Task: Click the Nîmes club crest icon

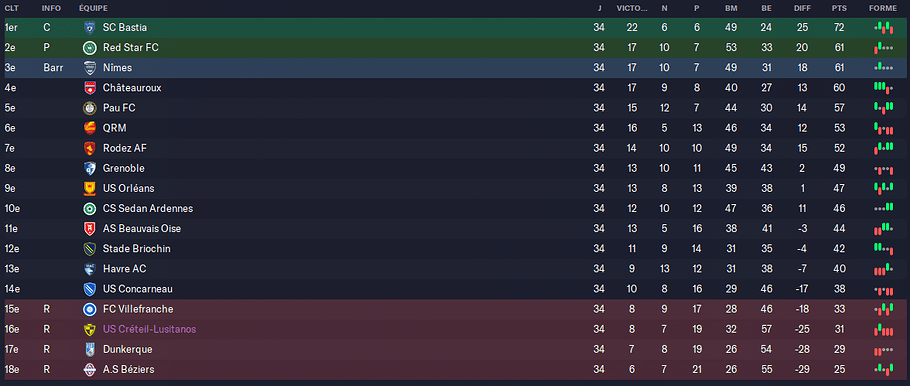Action: point(89,68)
